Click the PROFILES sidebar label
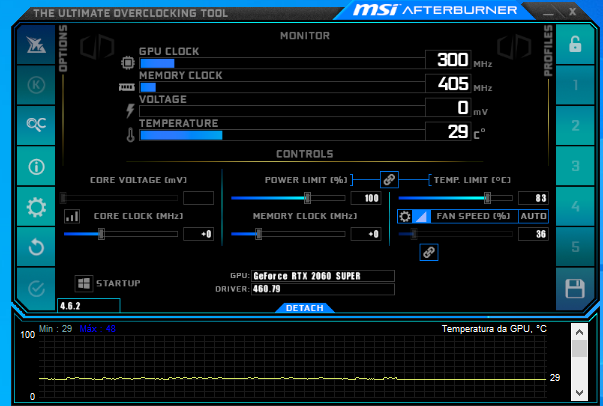603x406 pixels. coord(548,50)
